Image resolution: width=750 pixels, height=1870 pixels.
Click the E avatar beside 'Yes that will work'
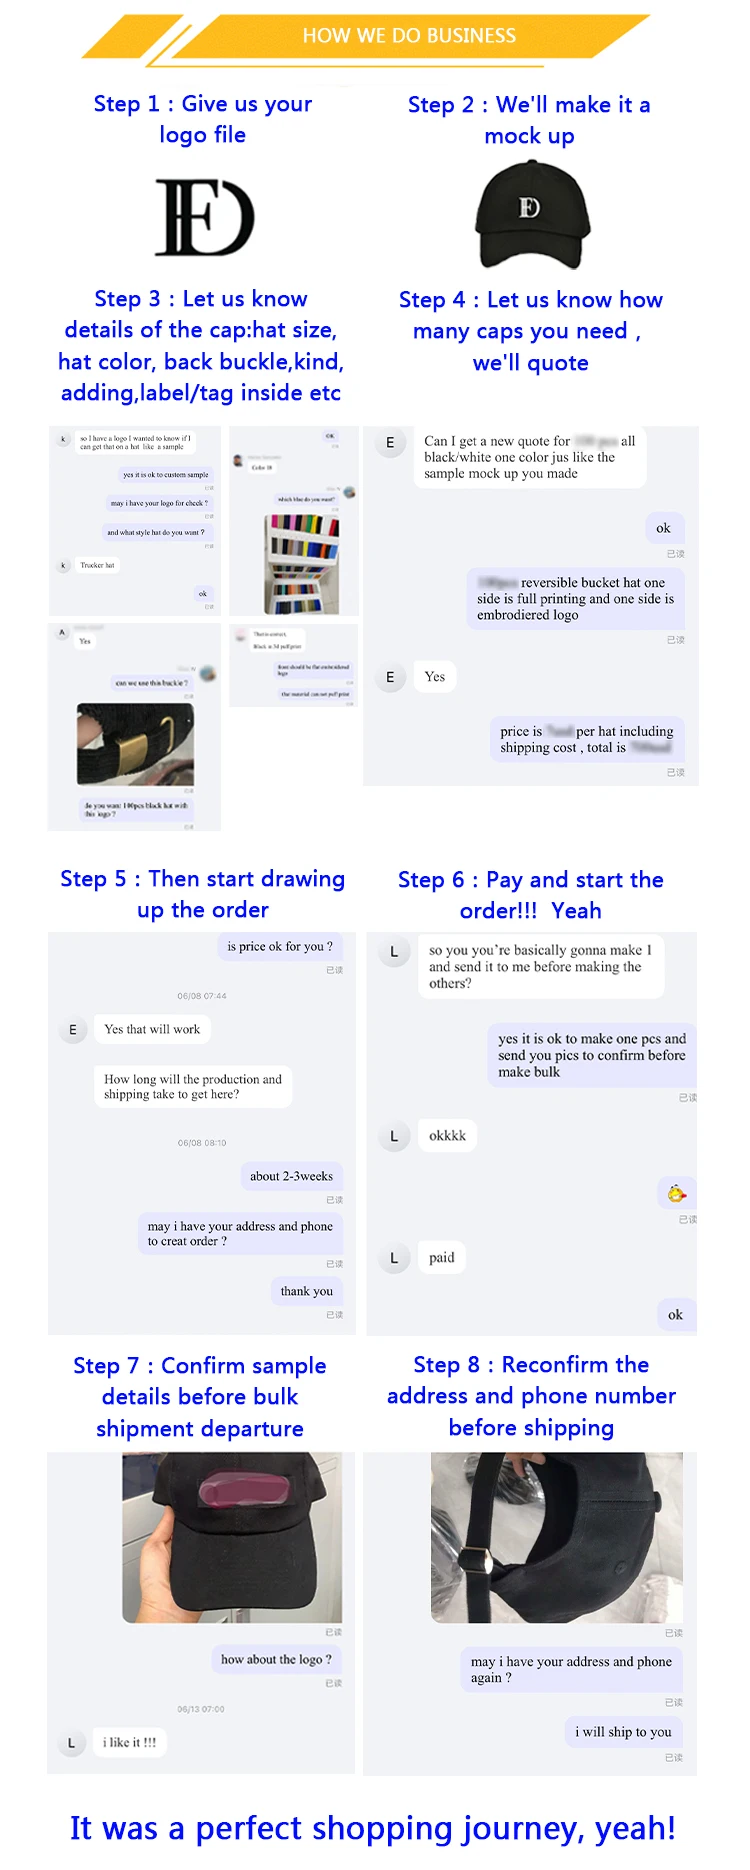(x=72, y=1030)
